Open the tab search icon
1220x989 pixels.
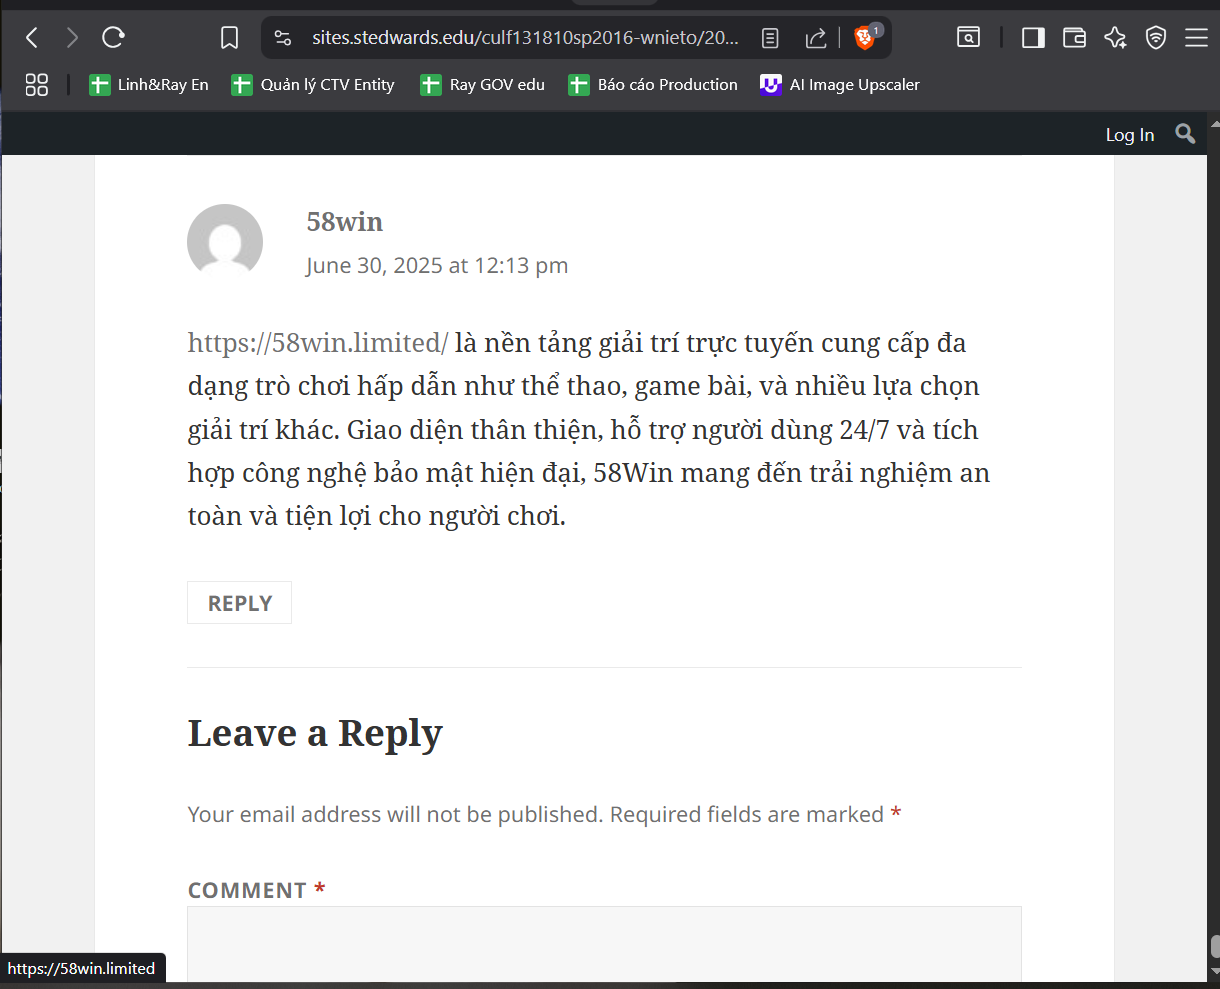(968, 38)
